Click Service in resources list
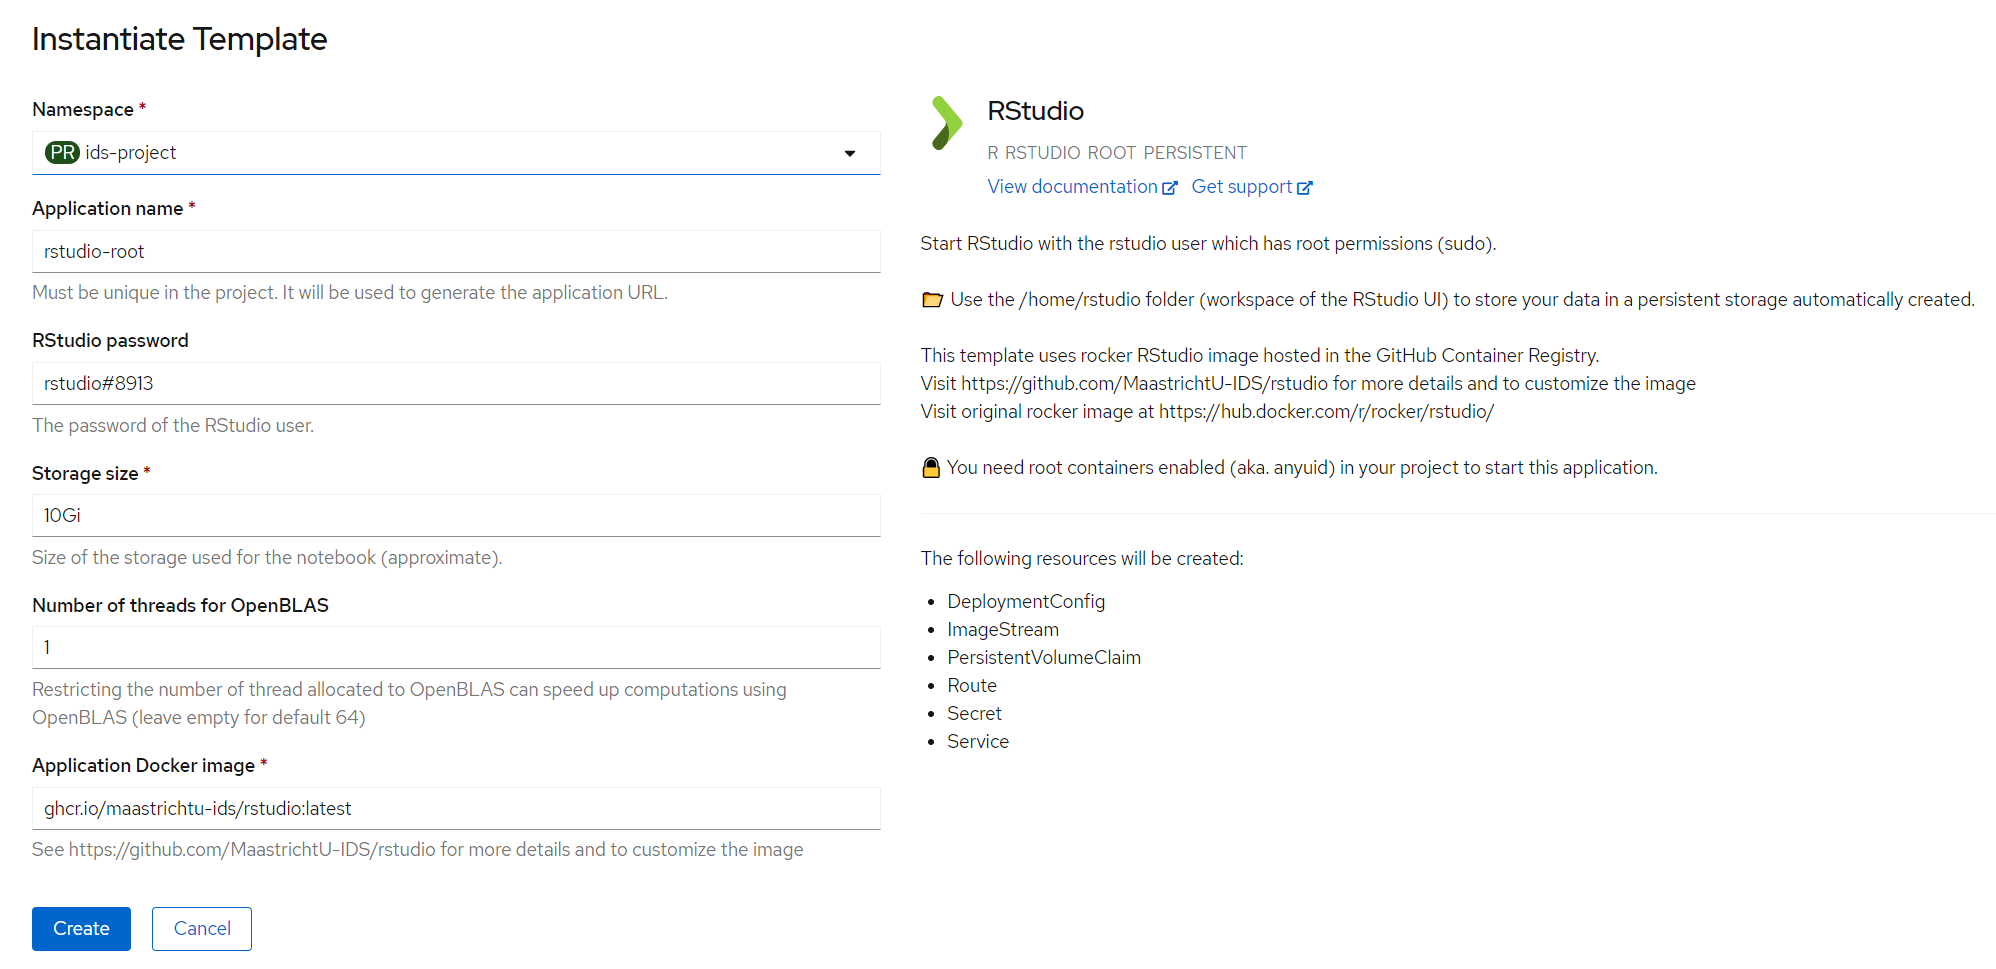This screenshot has width=1996, height=969. [978, 742]
